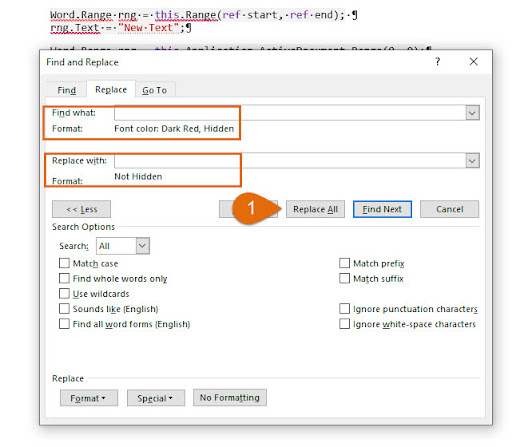Expand the Find what history dropdown

[472, 113]
